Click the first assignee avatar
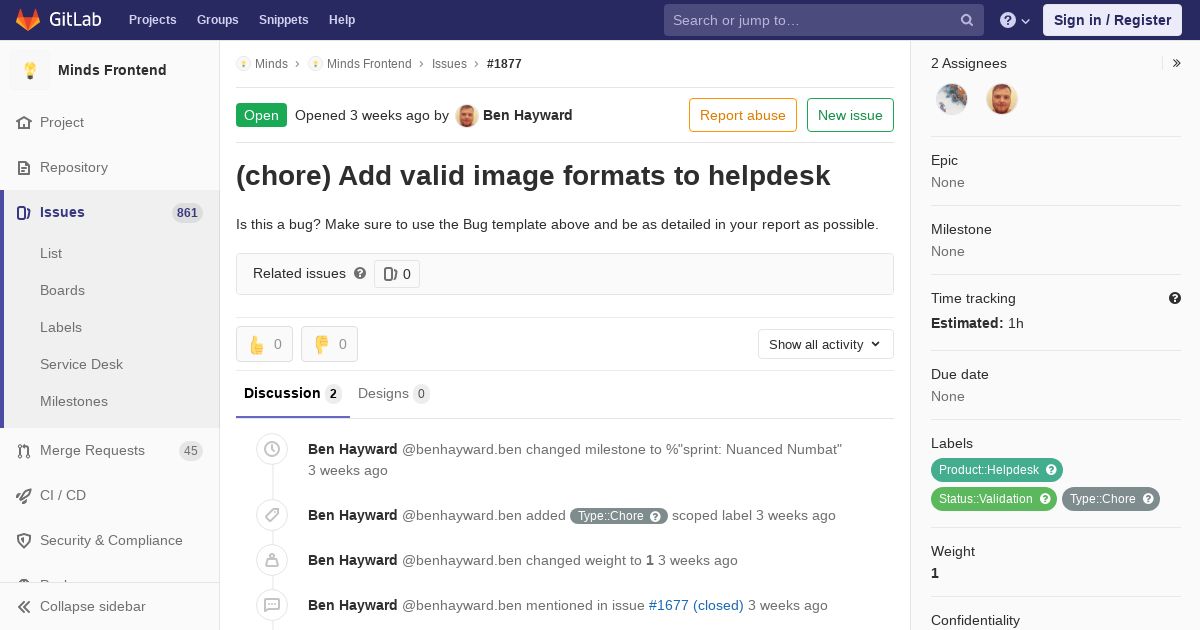The image size is (1200, 630). click(x=952, y=99)
